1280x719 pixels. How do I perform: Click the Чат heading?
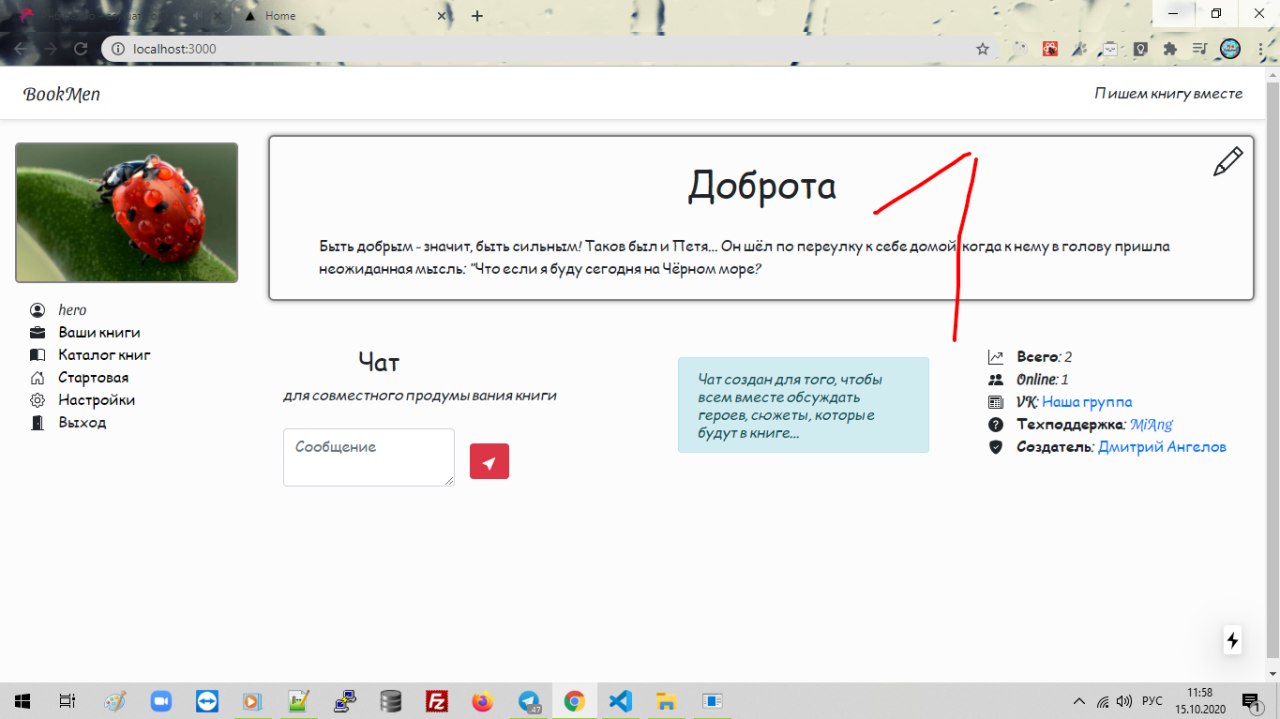pyautogui.click(x=379, y=362)
